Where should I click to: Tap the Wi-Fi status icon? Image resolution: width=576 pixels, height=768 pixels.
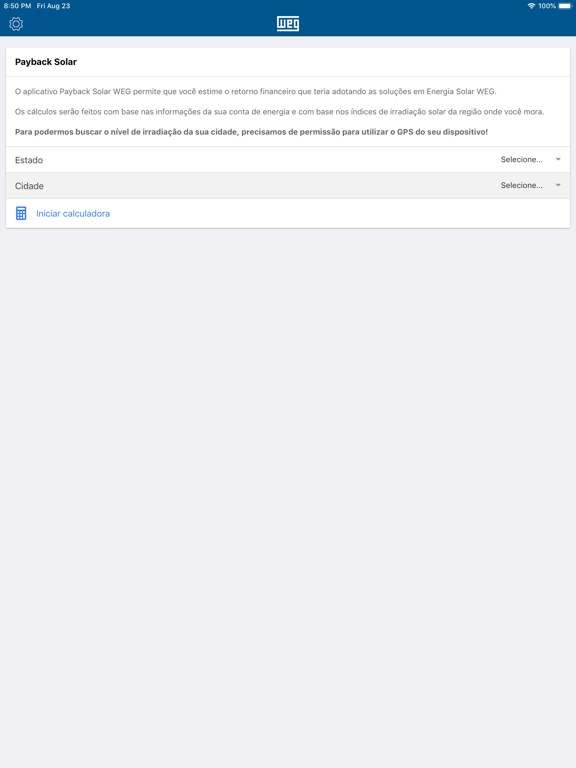click(531, 6)
